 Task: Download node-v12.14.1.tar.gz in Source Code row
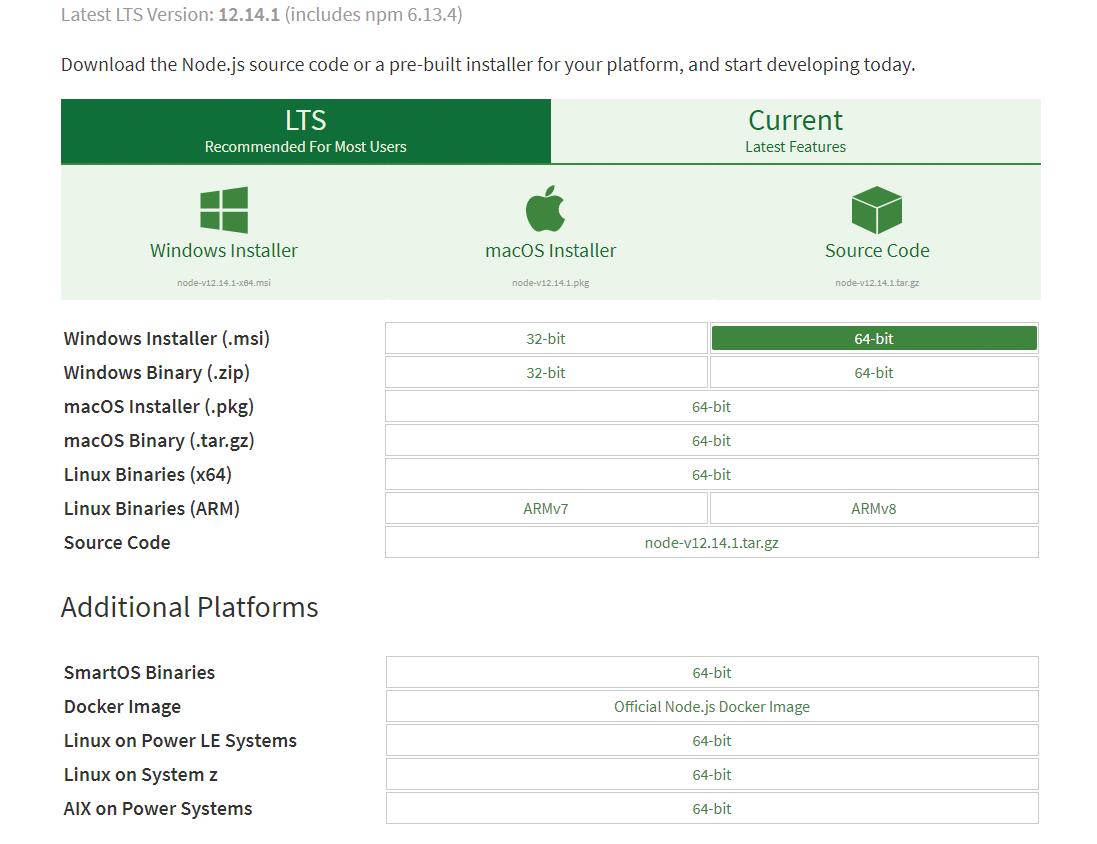(x=712, y=542)
